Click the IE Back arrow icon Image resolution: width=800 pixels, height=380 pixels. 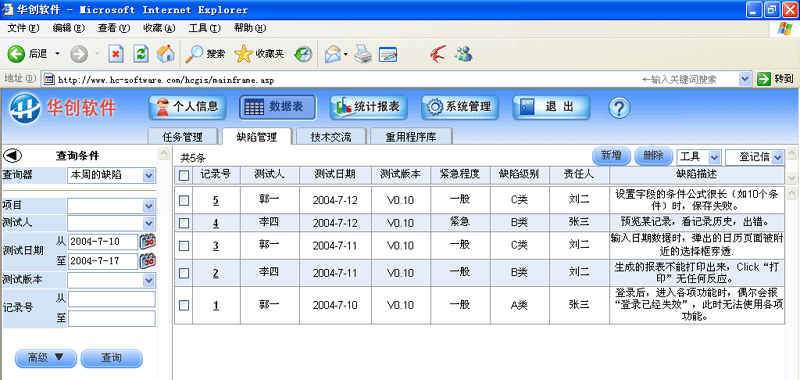tap(16, 54)
